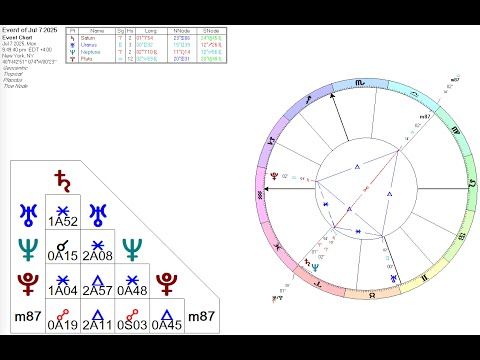Select the Capricorn sign on the chart wheel
Screen dimensions: 480x360
[271, 141]
